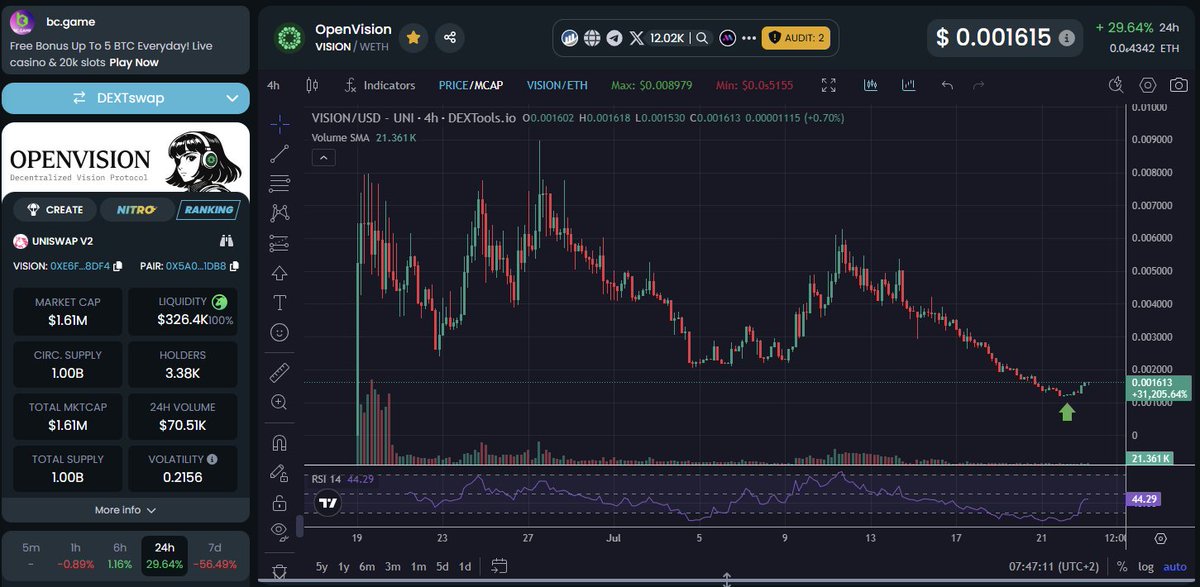Open the emoji icons tool
This screenshot has height=587, width=1200.
[x=280, y=331]
